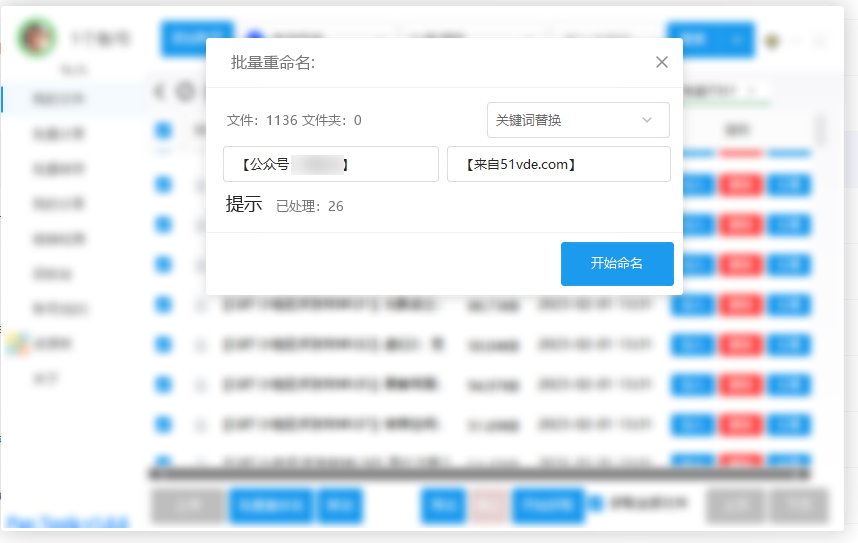Open the 关键词替换 mode dropdown
858x543 pixels.
pyautogui.click(x=578, y=120)
